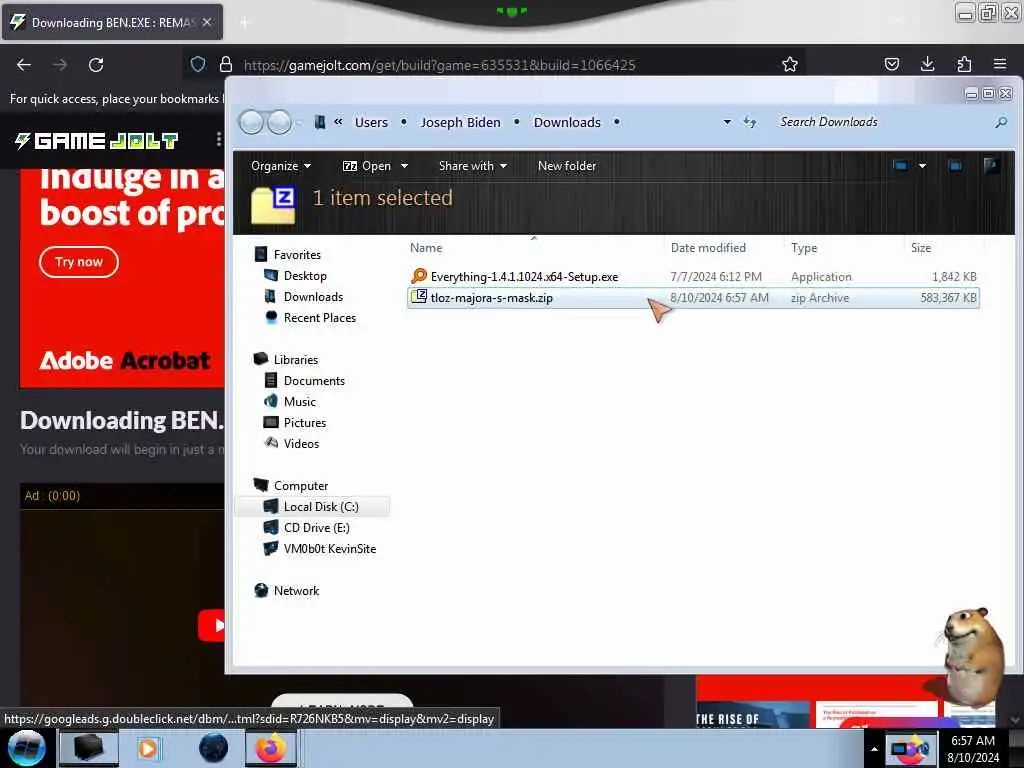The height and width of the screenshot is (768, 1024).
Task: Close the Downloading BEN.EXE tab
Action: (207, 22)
